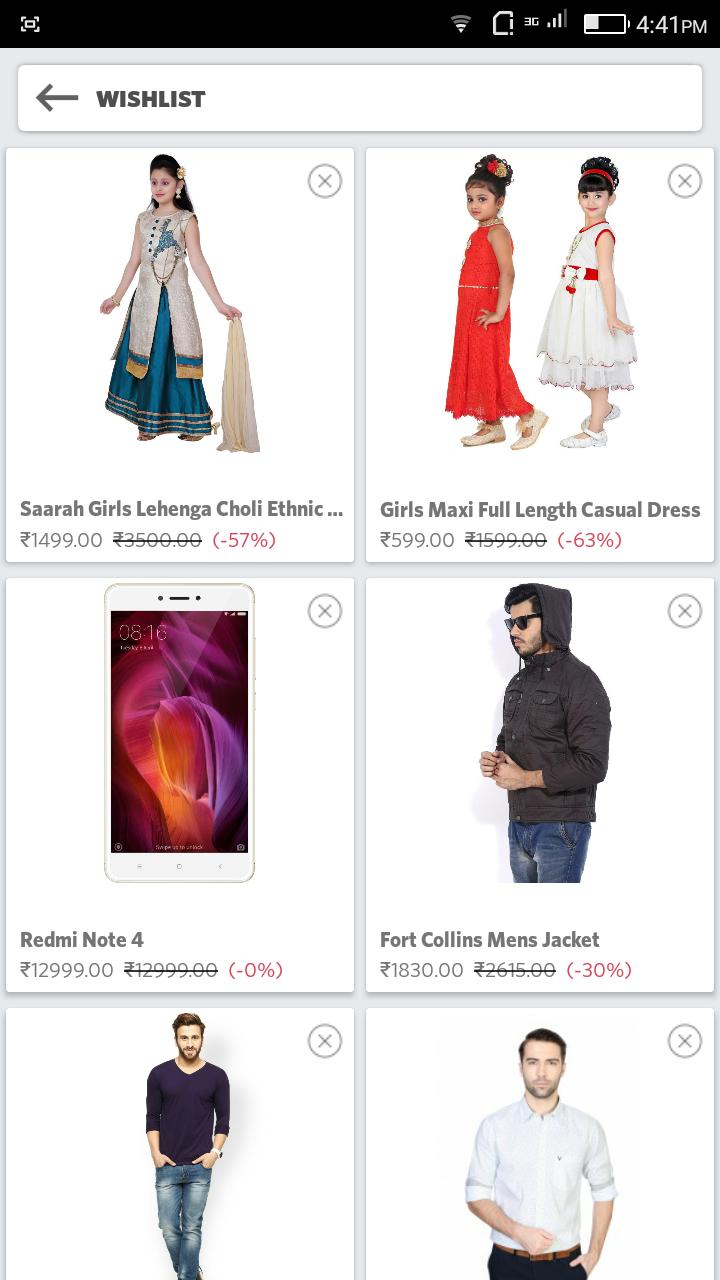Remove purple v-neck t-shirt from wishlist
This screenshot has width=720, height=1280.
324,1041
